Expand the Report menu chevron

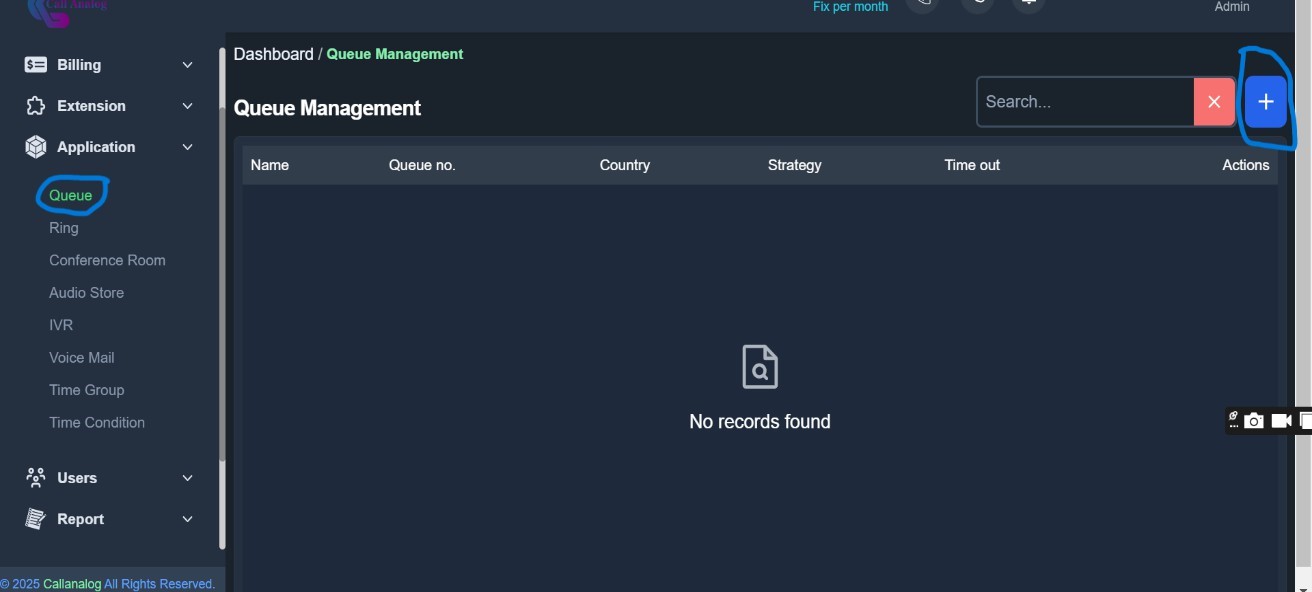[187, 519]
